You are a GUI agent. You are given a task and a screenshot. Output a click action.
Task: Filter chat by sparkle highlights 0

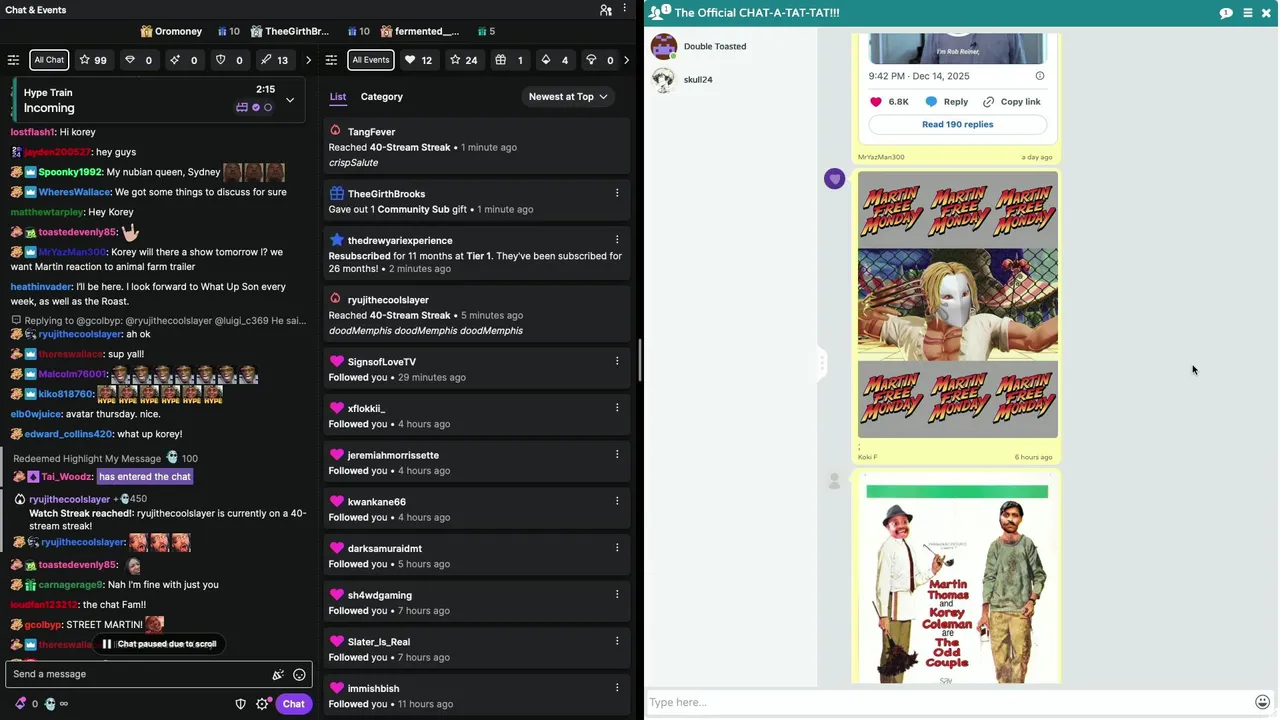point(183,60)
